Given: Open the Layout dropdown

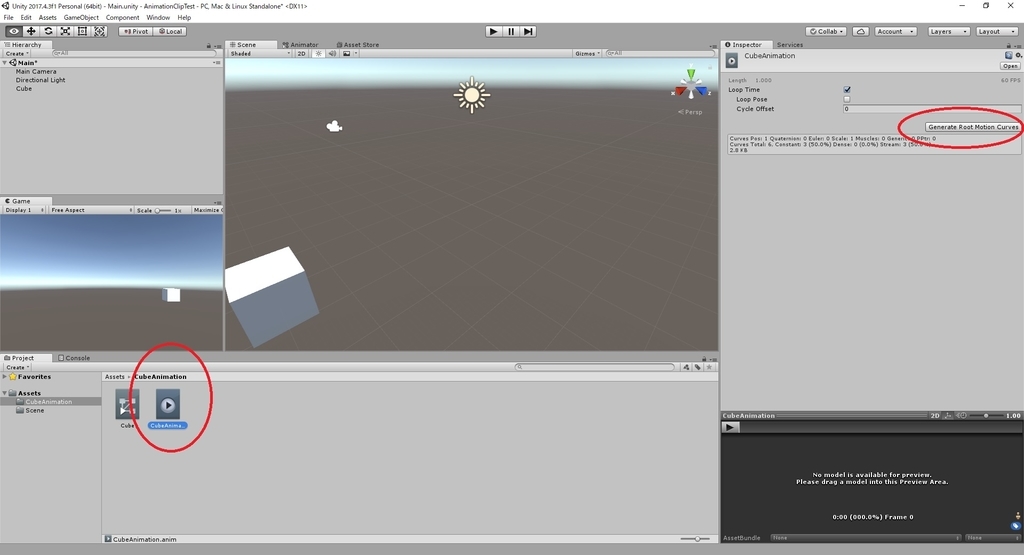Looking at the screenshot, I should tap(997, 31).
